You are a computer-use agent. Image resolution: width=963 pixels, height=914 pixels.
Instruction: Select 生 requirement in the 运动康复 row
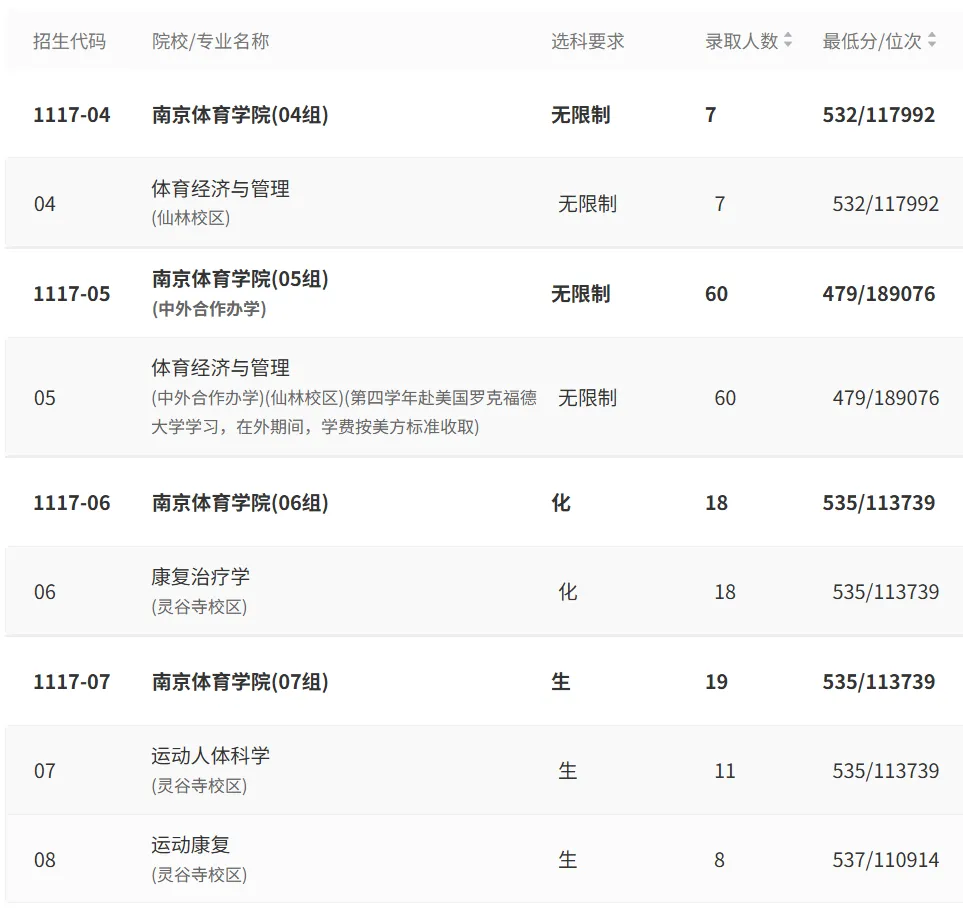click(567, 859)
